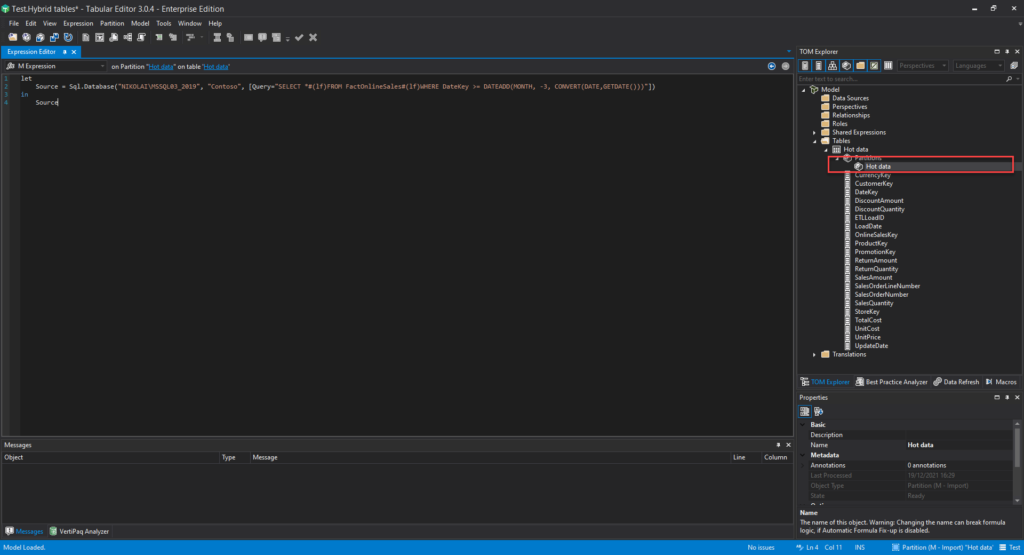Expand the Shared Expressions node
Screen dimensions: 1024x555
point(814,133)
